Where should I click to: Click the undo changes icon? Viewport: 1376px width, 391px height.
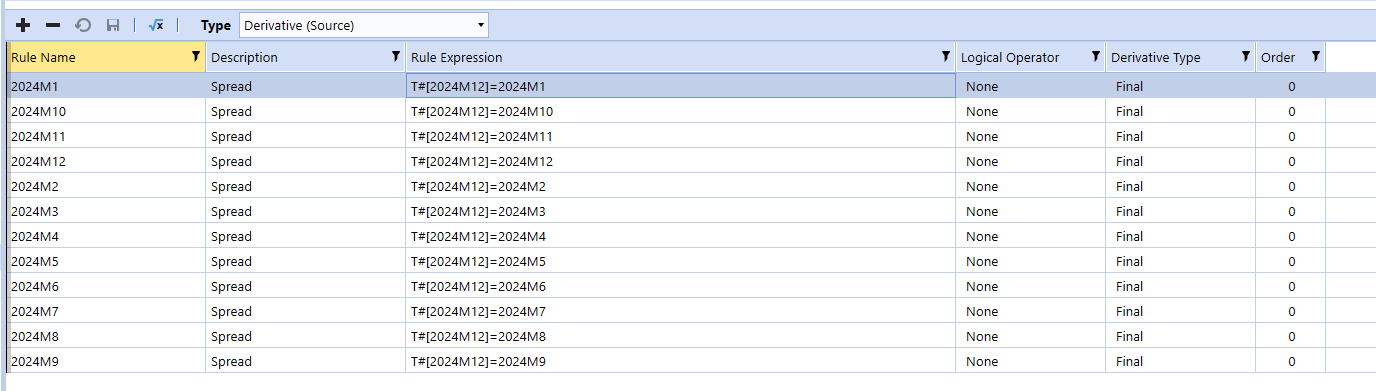pyautogui.click(x=83, y=25)
